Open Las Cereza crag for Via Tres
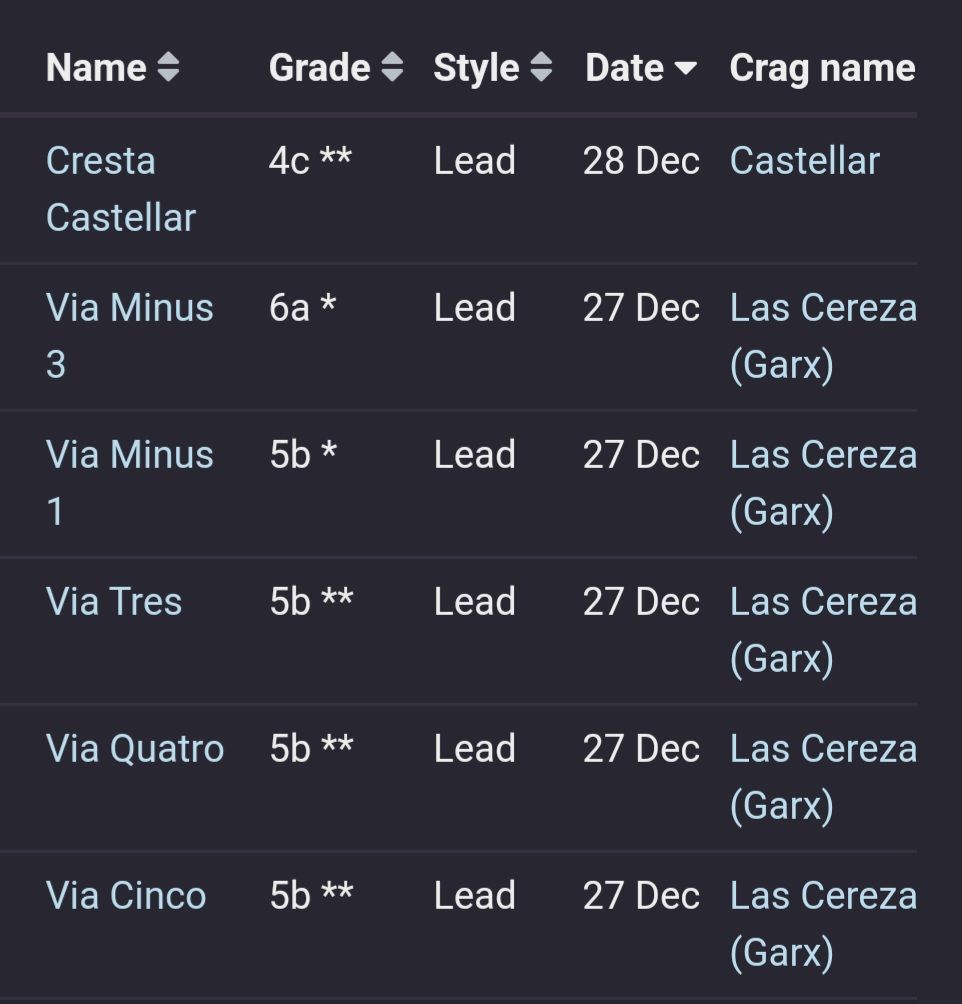Image resolution: width=962 pixels, height=1004 pixels. 822,630
